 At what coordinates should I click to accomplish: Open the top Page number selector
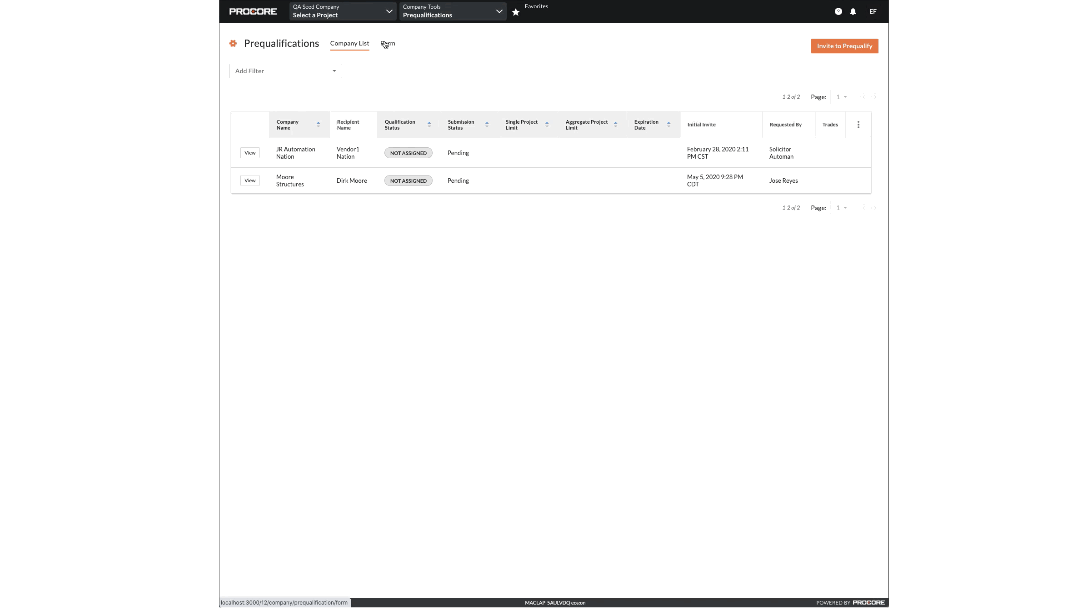pos(842,97)
